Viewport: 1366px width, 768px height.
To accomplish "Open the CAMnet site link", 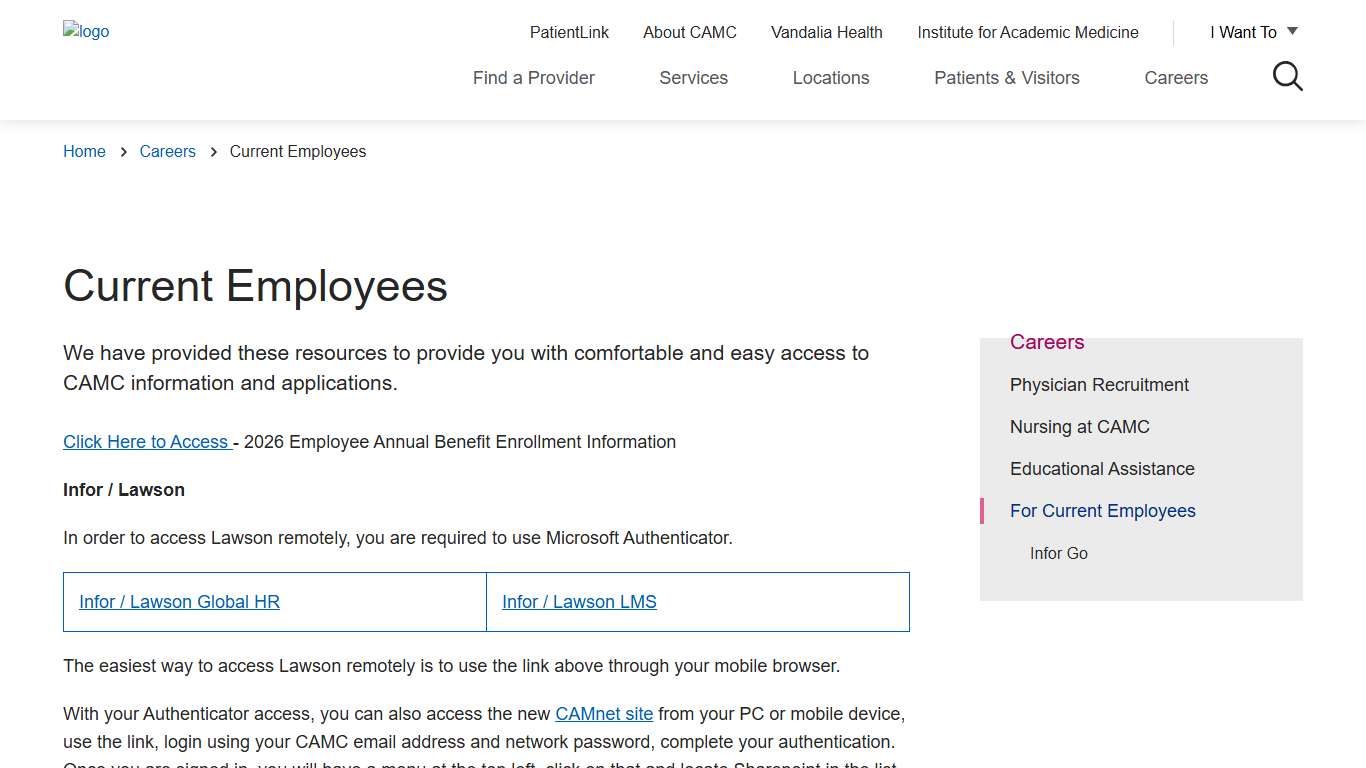I will pyautogui.click(x=604, y=713).
